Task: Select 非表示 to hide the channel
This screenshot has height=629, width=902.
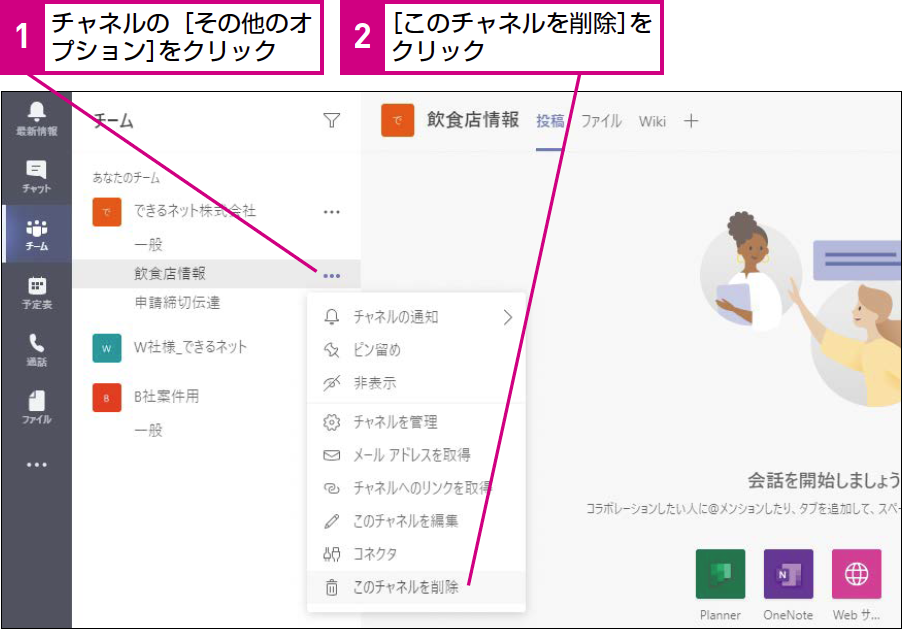Action: pos(374,383)
